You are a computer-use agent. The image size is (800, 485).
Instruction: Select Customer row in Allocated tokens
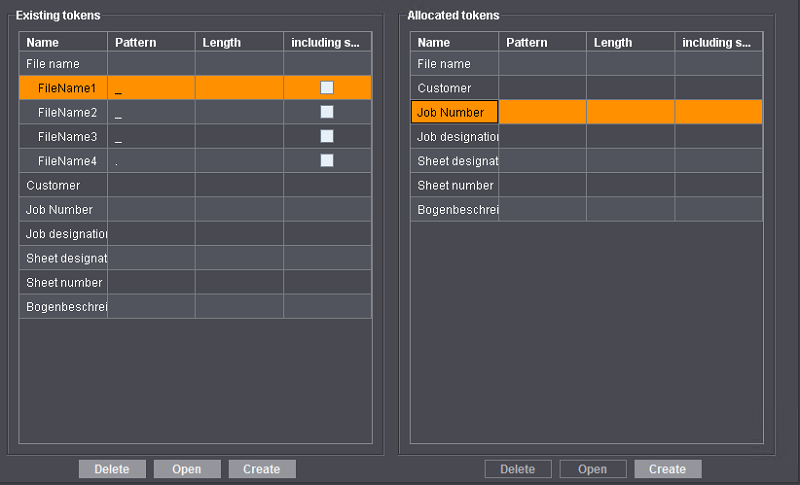[587, 88]
